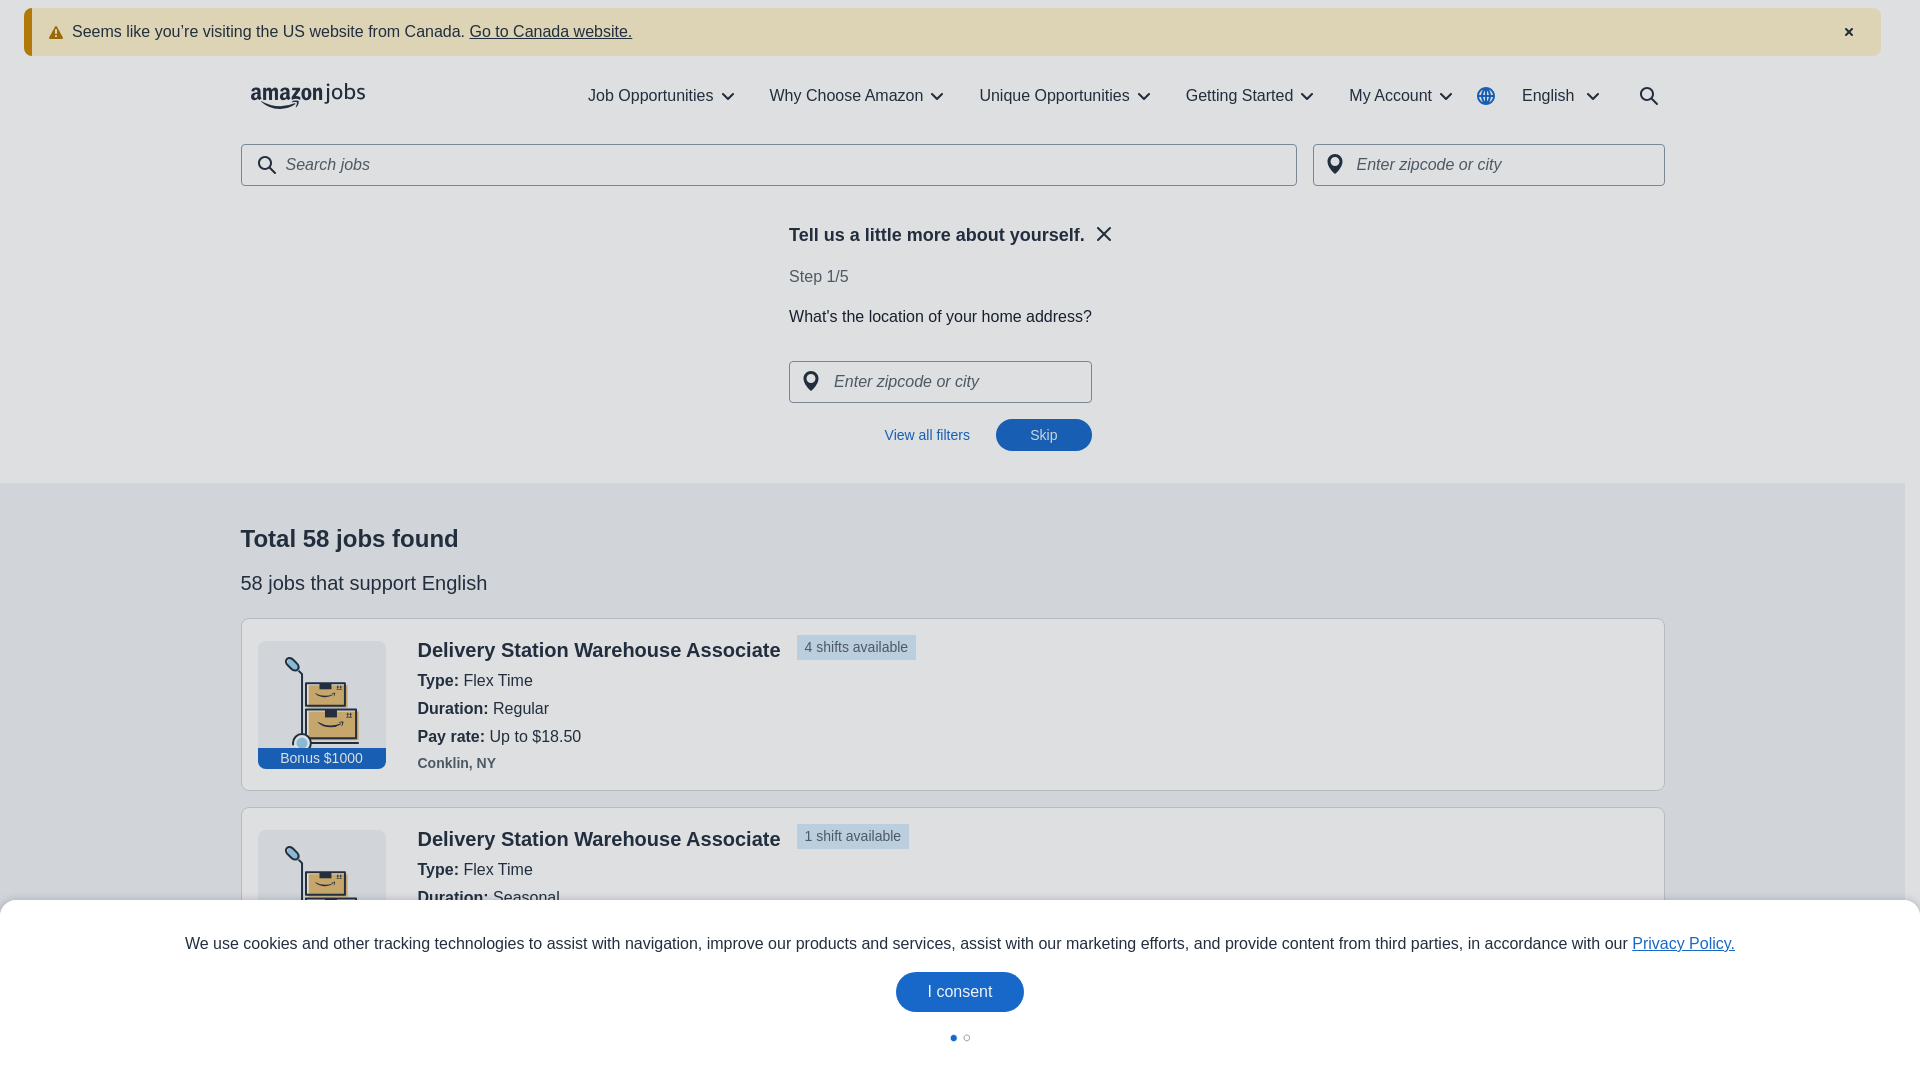Click the first cookie banner page dot

tap(954, 1038)
